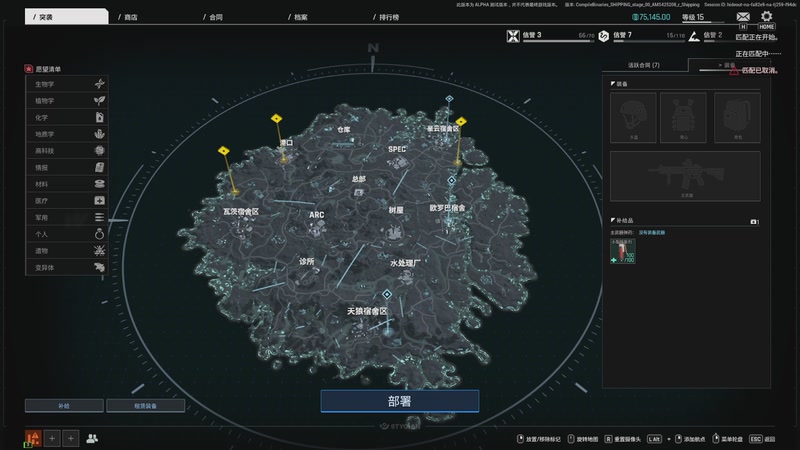Click the ESC 返回 back hint
The height and width of the screenshot is (450, 800).
763,439
